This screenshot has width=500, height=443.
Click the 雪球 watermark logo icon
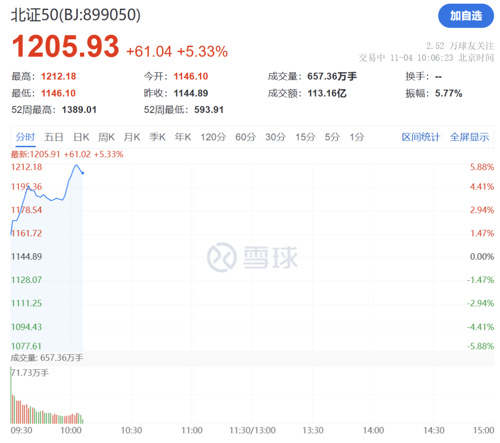click(222, 257)
